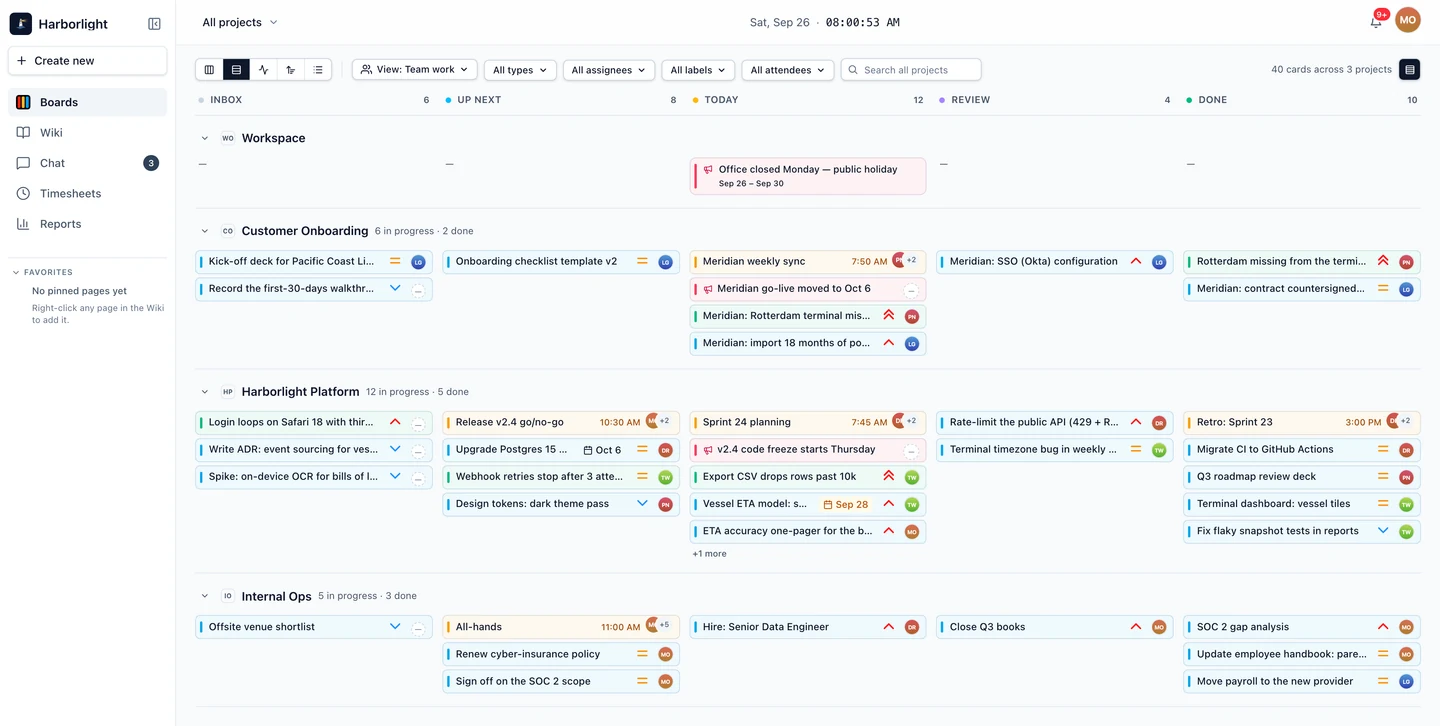Focus the Search all projects field
The height and width of the screenshot is (726, 1440).
click(x=911, y=70)
